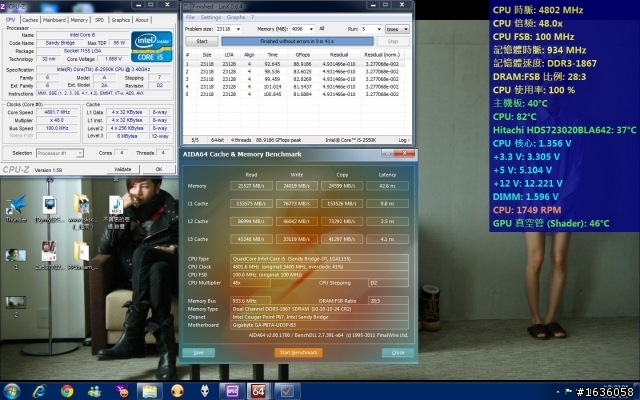Open the PPStream folder on desktop
Image resolution: width=640 pixels, height=400 pixels.
pyautogui.click(x=82, y=255)
